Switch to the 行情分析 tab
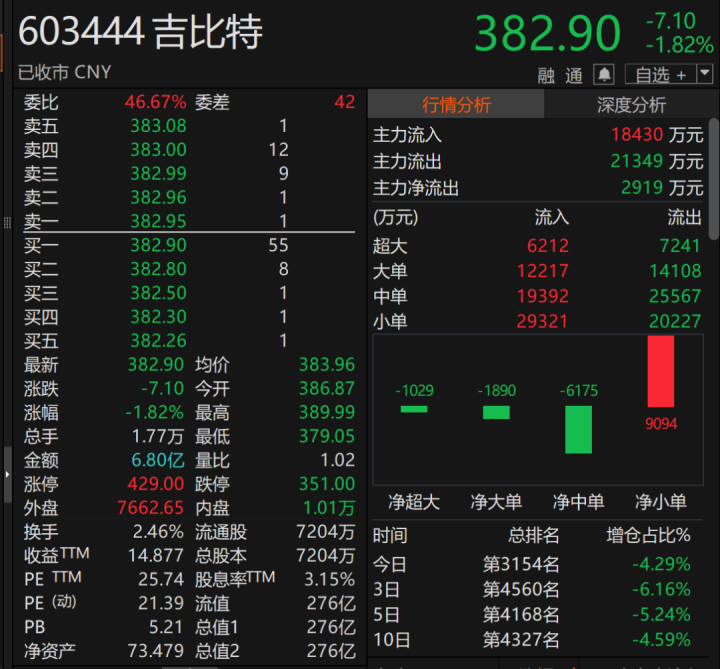The width and height of the screenshot is (720, 669). coord(456,105)
